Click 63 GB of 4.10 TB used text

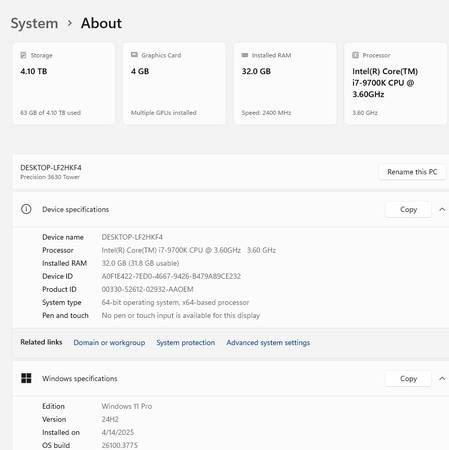coord(50,113)
